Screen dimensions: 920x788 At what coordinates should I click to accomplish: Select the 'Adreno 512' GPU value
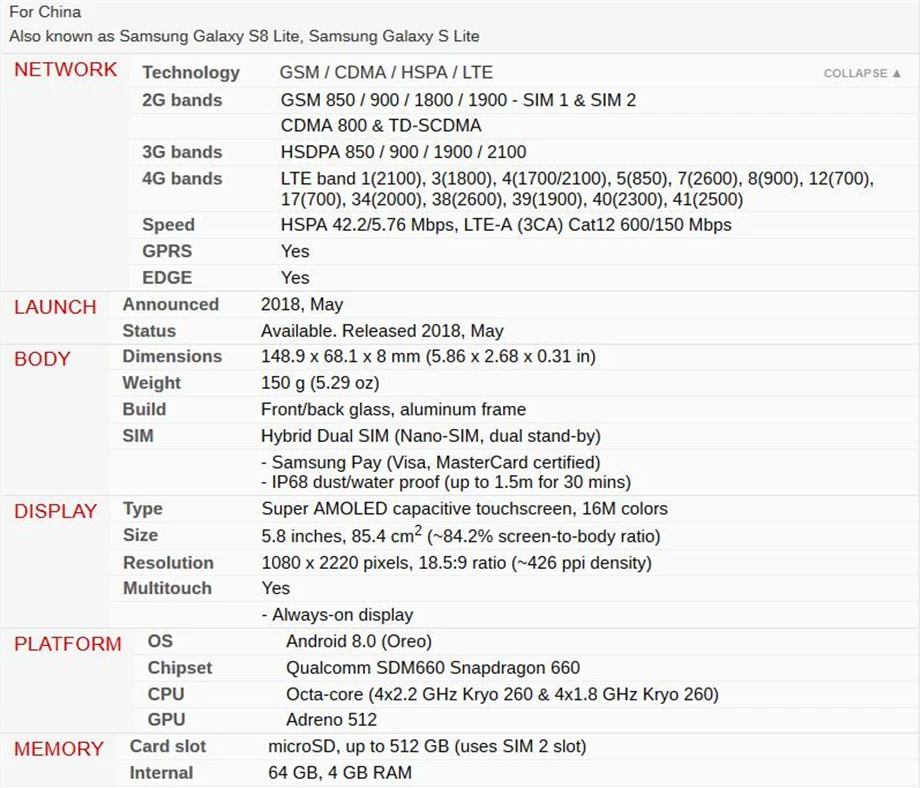point(331,720)
